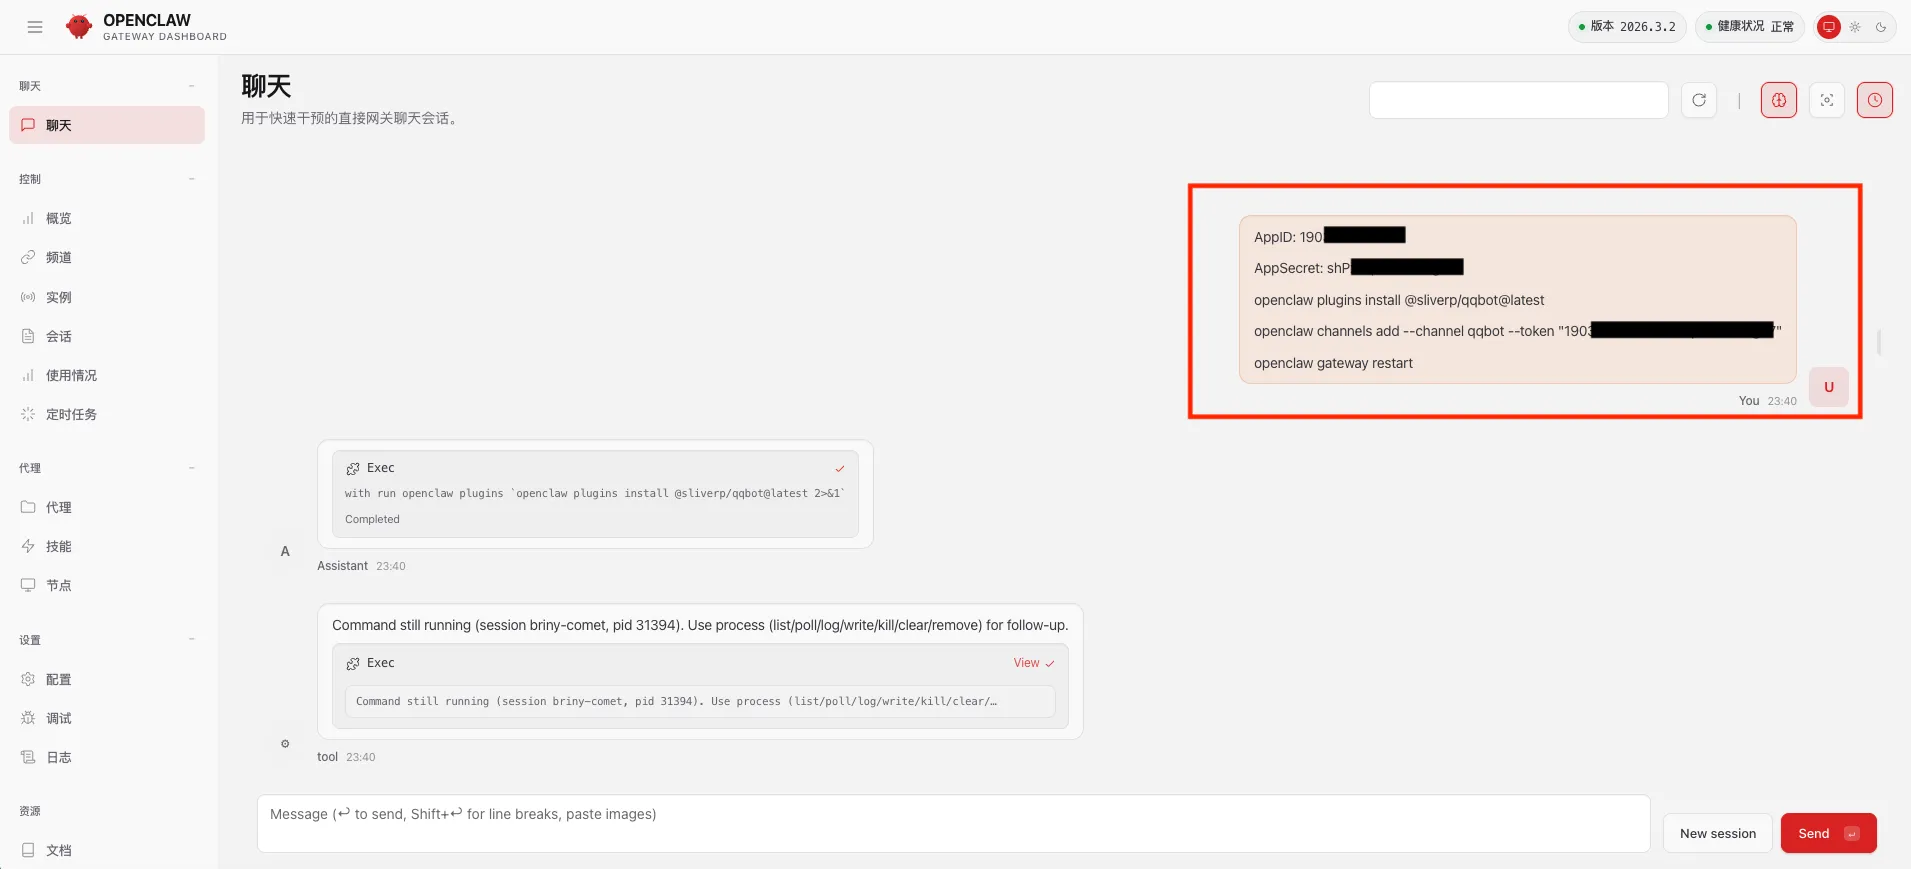Open the 代理 agents folder item
The height and width of the screenshot is (869, 1911).
pyautogui.click(x=107, y=507)
